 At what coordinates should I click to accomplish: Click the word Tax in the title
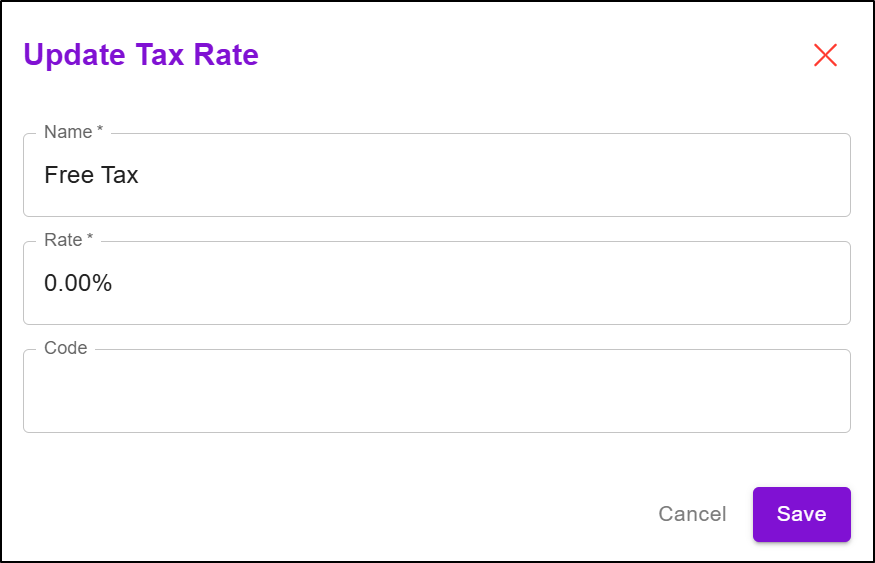pyautogui.click(x=160, y=55)
